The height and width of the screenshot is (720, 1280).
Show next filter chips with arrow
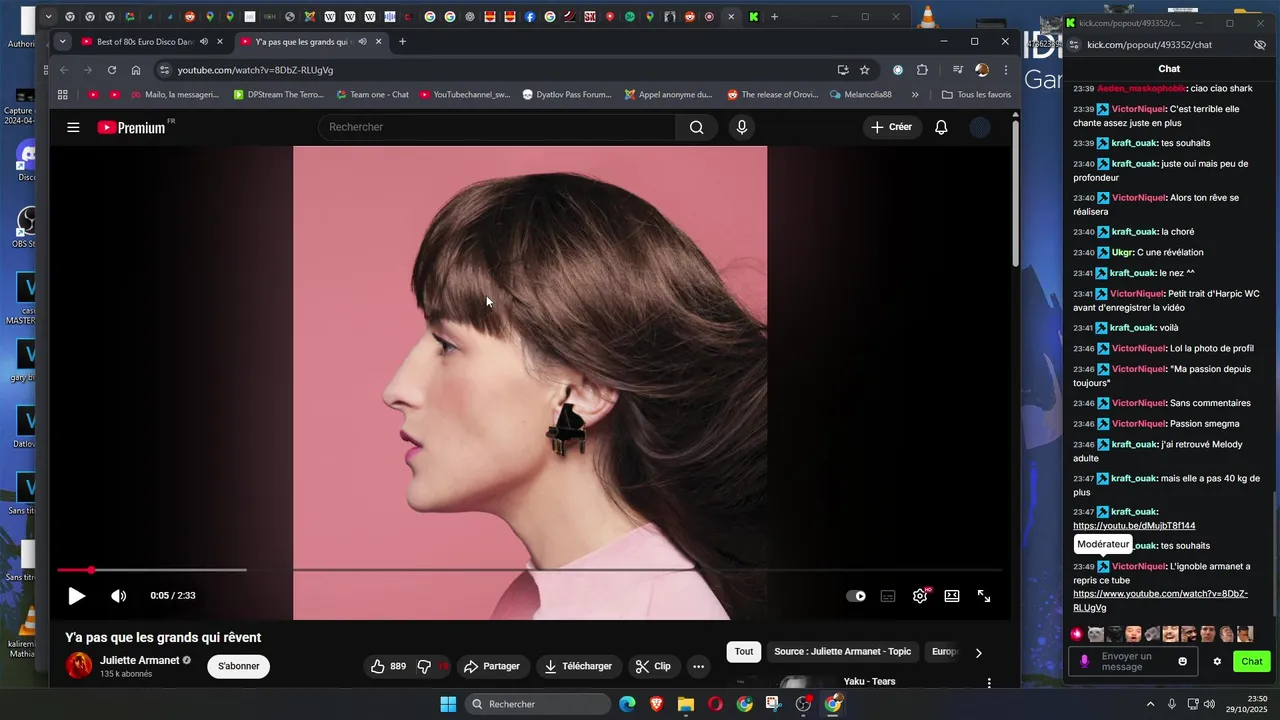pos(978,653)
